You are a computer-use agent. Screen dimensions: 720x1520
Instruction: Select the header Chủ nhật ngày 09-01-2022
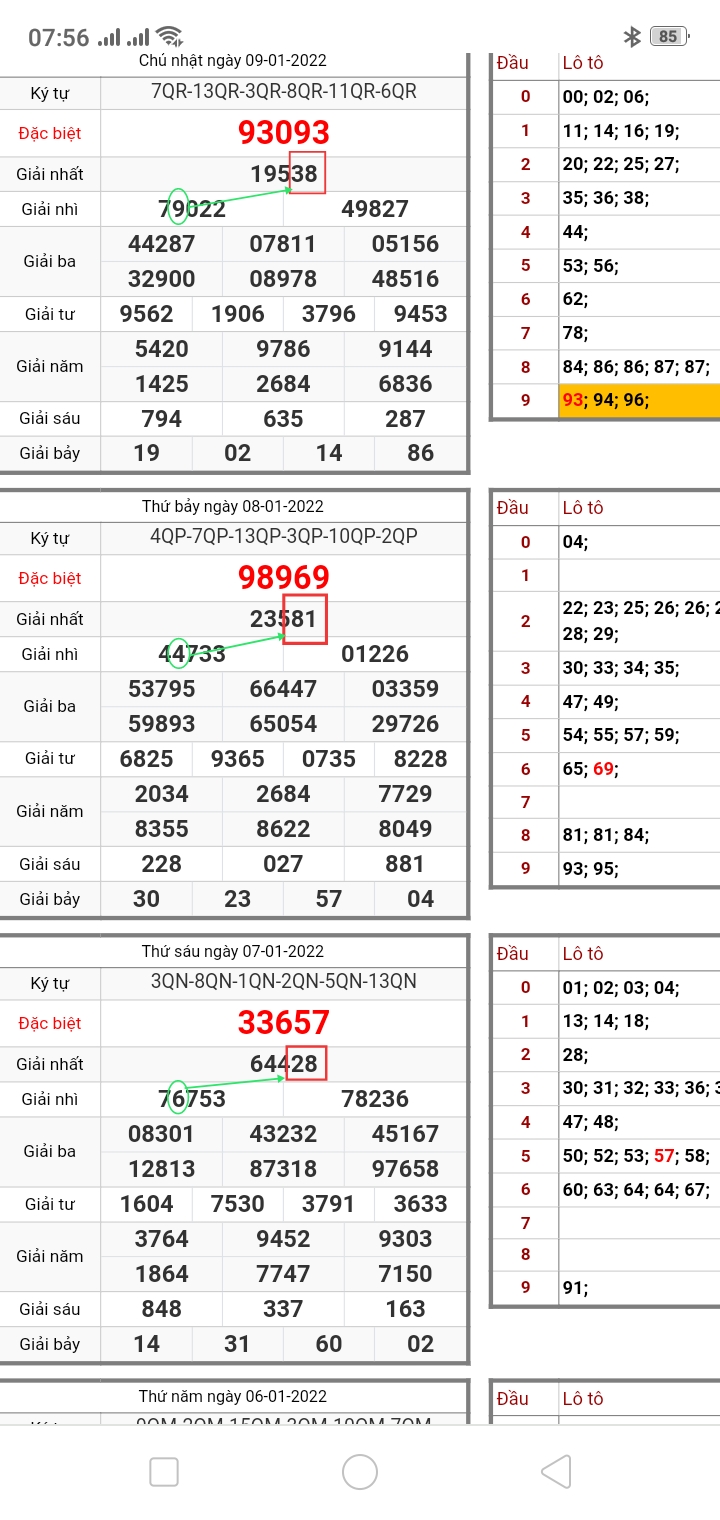point(232,62)
